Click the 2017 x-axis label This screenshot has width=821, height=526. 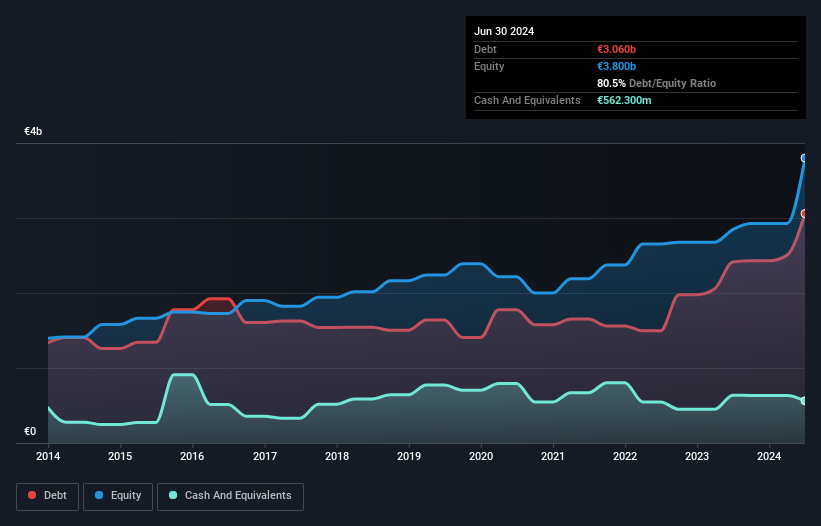[265, 456]
